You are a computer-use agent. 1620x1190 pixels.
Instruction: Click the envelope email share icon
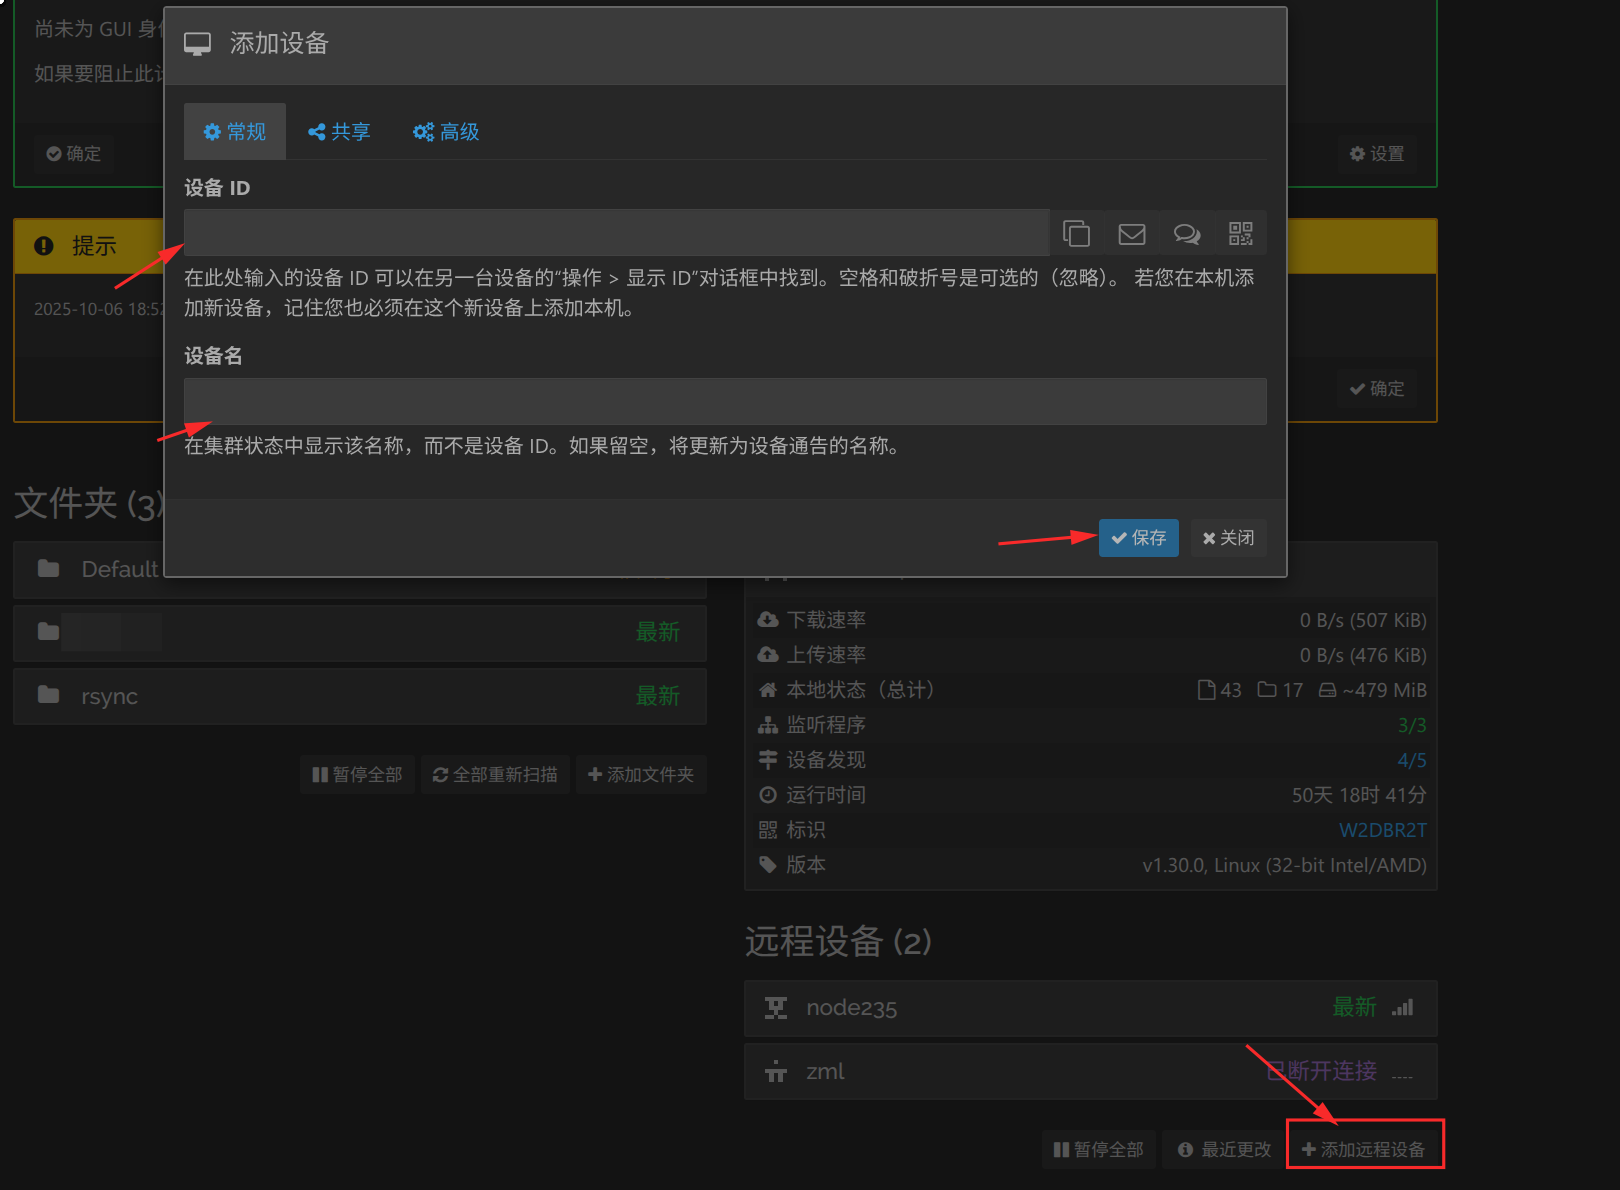tap(1131, 234)
